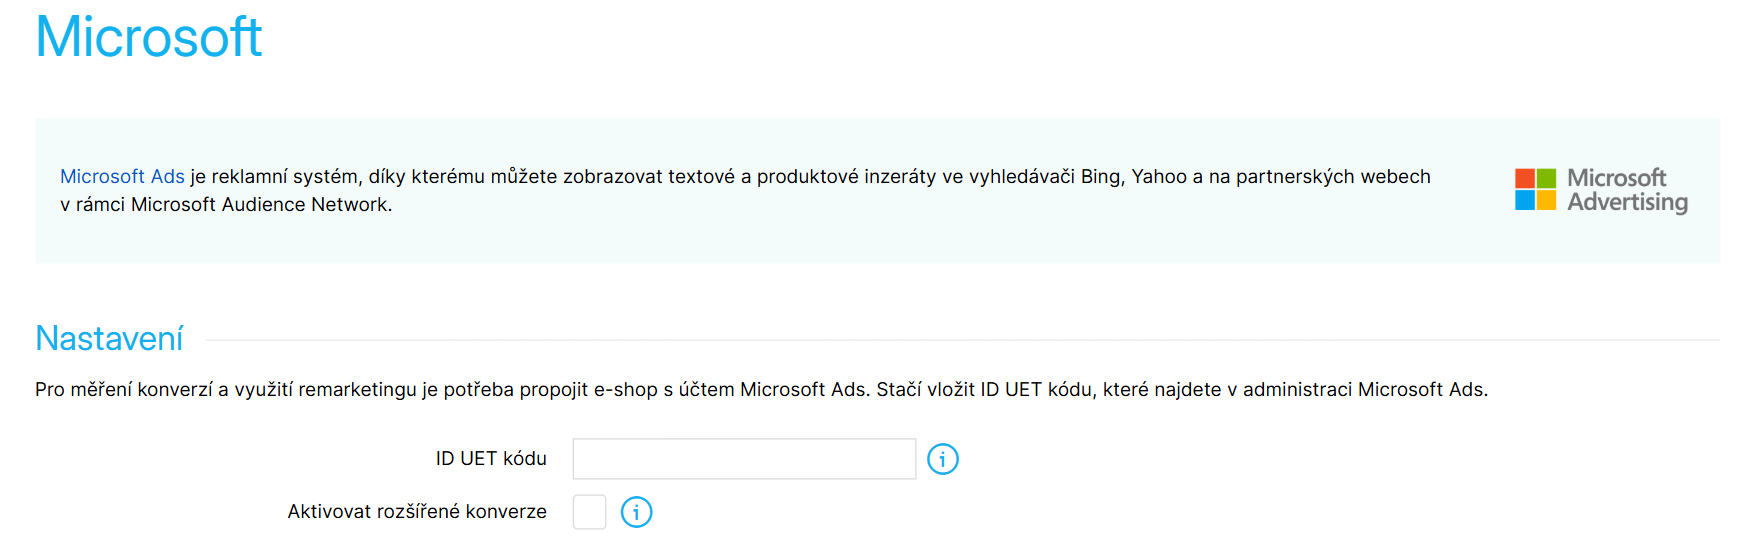Click the words je reklamní systém in banner
Image resolution: width=1757 pixels, height=550 pixels.
275,177
